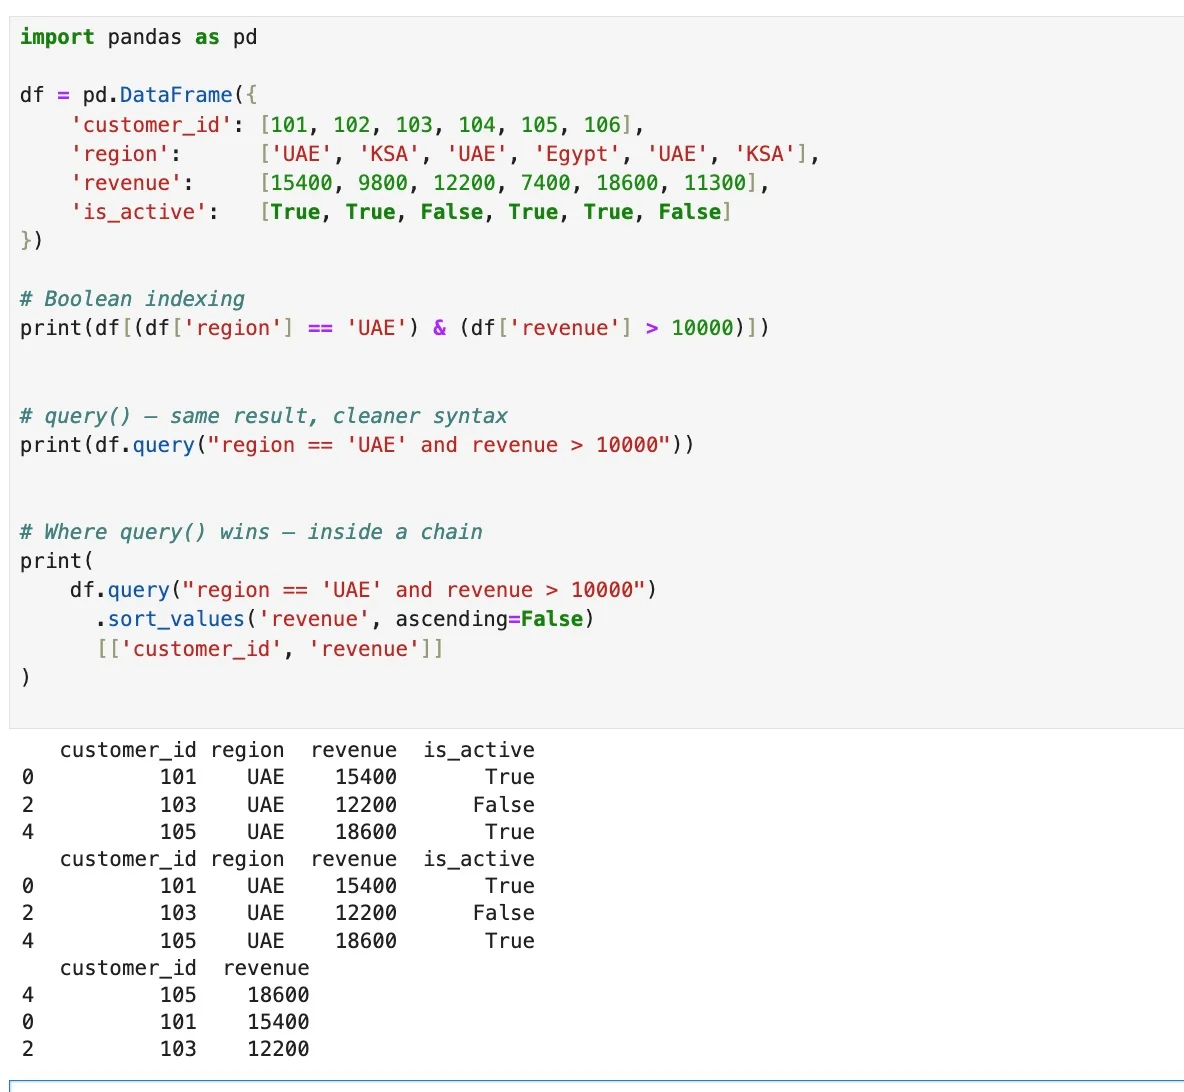Click the value 7400 in revenue list
Screen dimensions: 1184x1092
coord(545,183)
